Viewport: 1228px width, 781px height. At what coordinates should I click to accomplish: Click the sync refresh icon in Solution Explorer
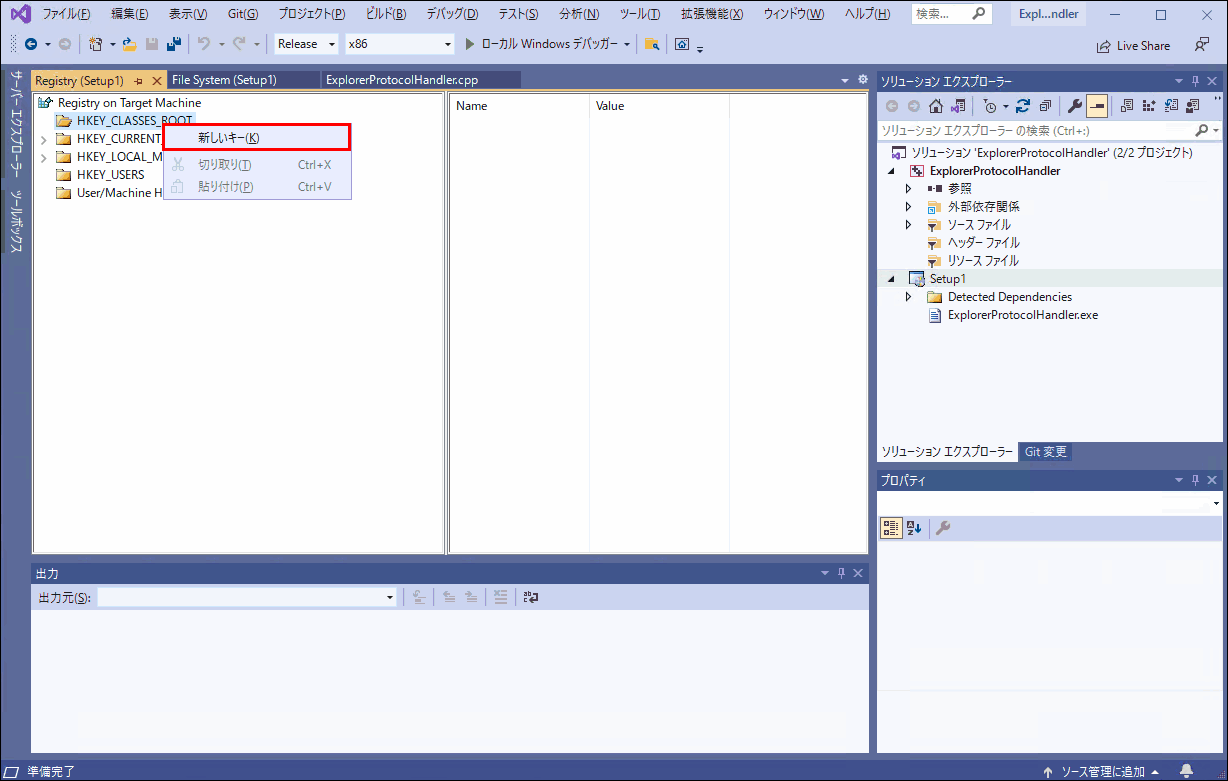click(x=1022, y=105)
